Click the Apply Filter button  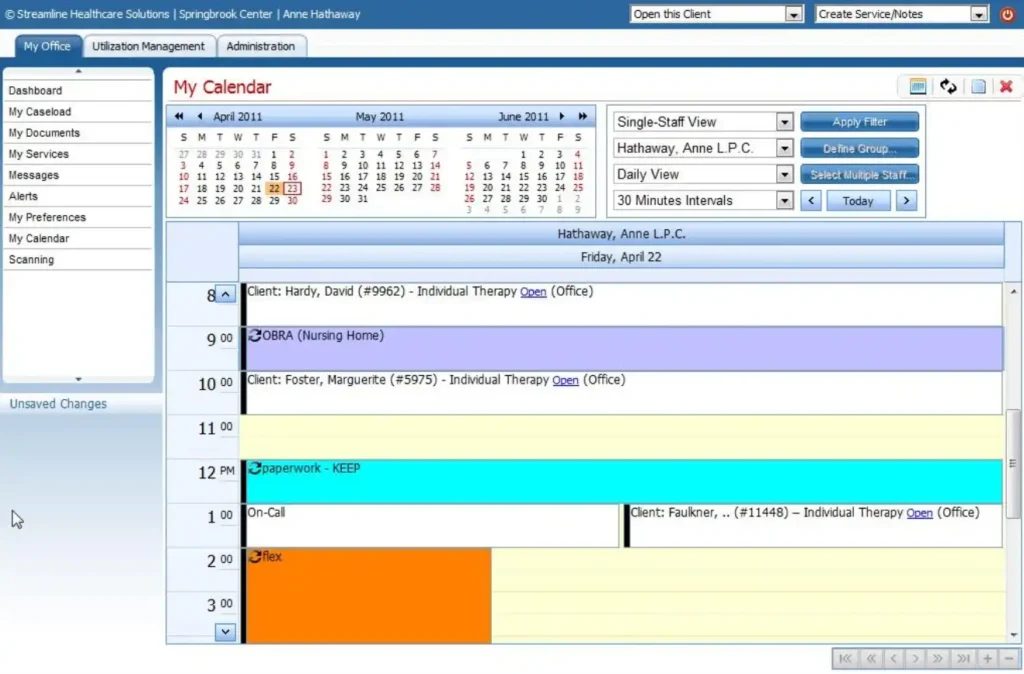859,120
